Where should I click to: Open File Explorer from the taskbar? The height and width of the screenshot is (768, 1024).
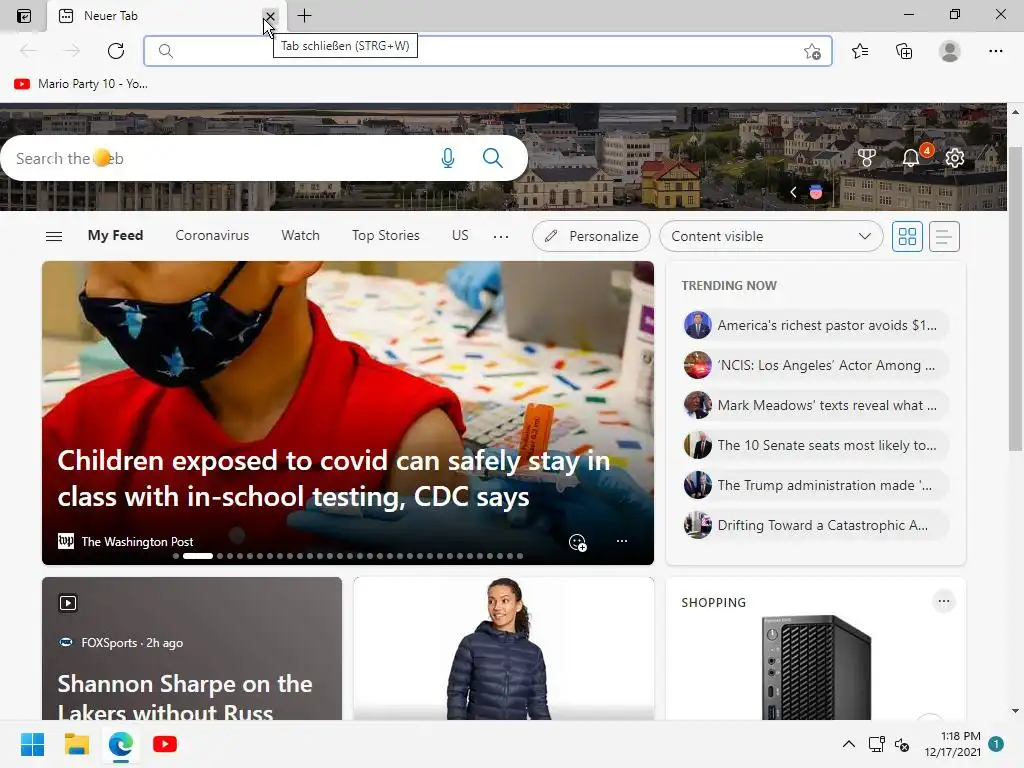(76, 744)
